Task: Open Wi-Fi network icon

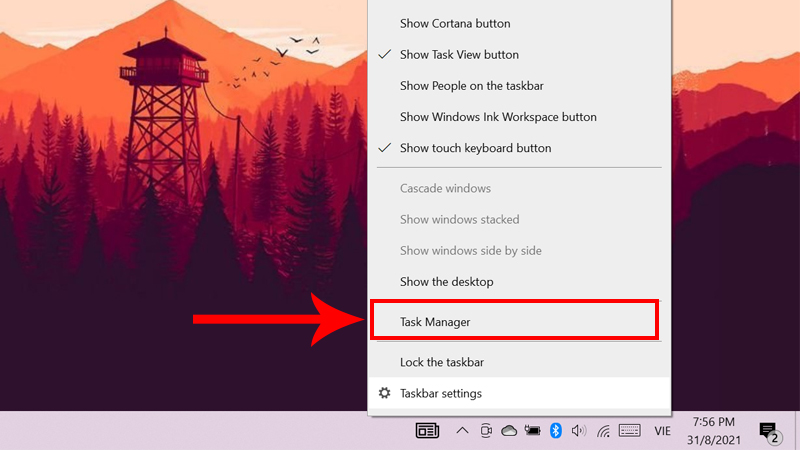Action: coord(604,432)
